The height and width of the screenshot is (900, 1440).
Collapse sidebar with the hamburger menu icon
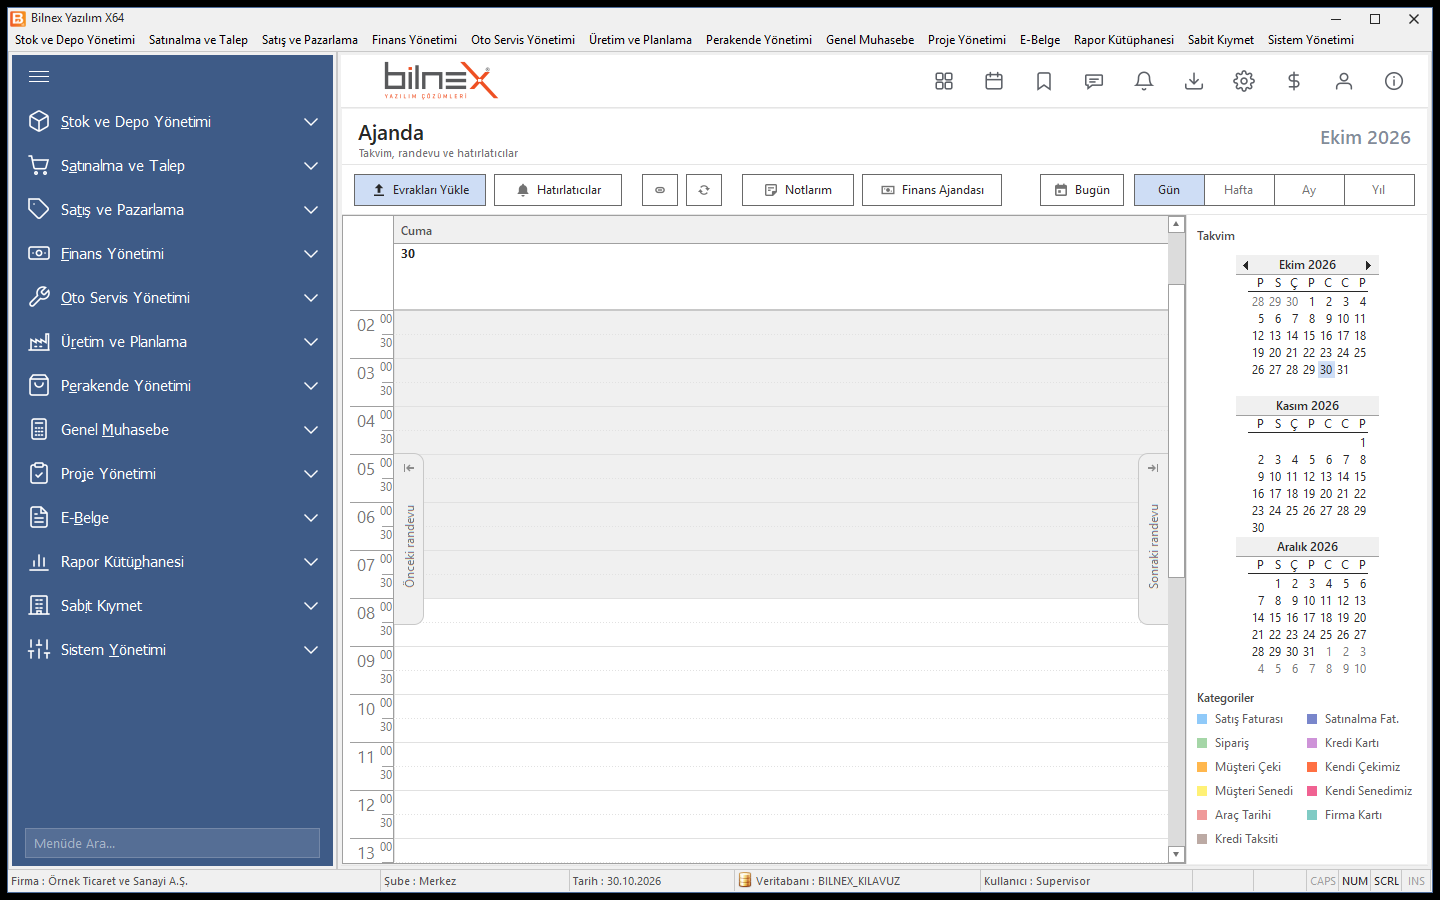point(39,77)
